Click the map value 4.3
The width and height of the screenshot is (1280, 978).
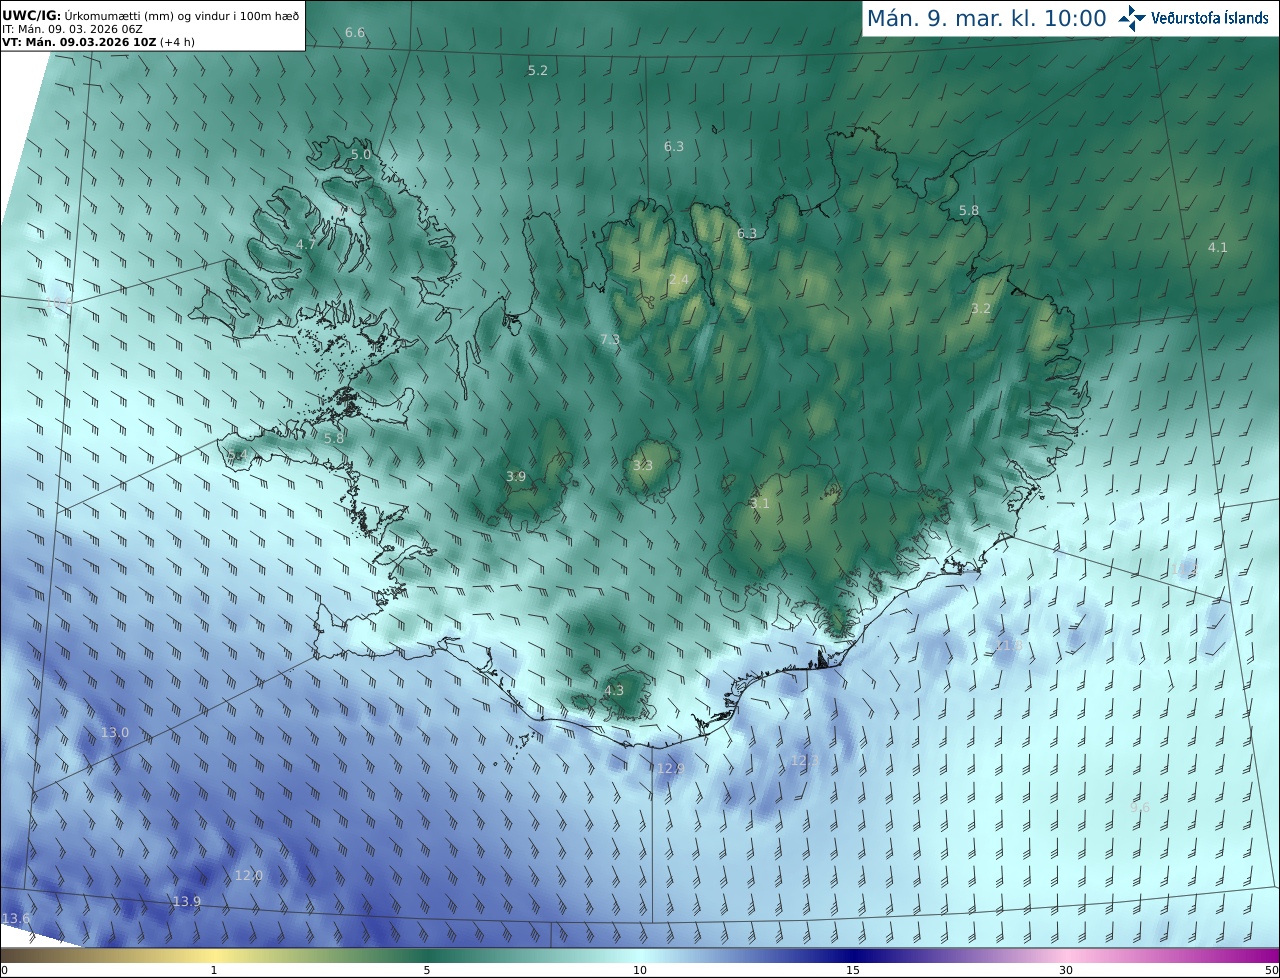point(614,691)
